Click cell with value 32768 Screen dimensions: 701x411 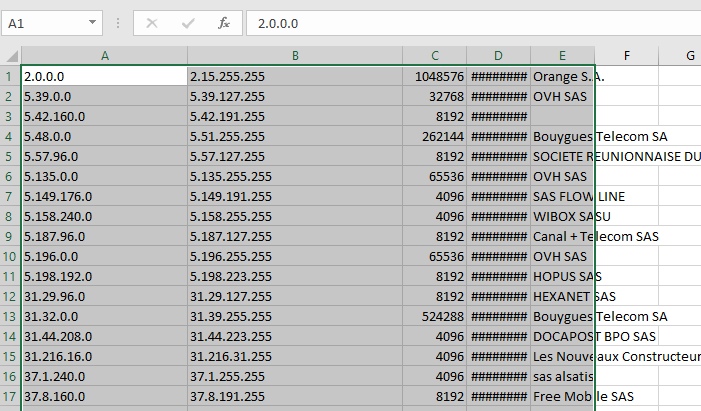[435, 96]
